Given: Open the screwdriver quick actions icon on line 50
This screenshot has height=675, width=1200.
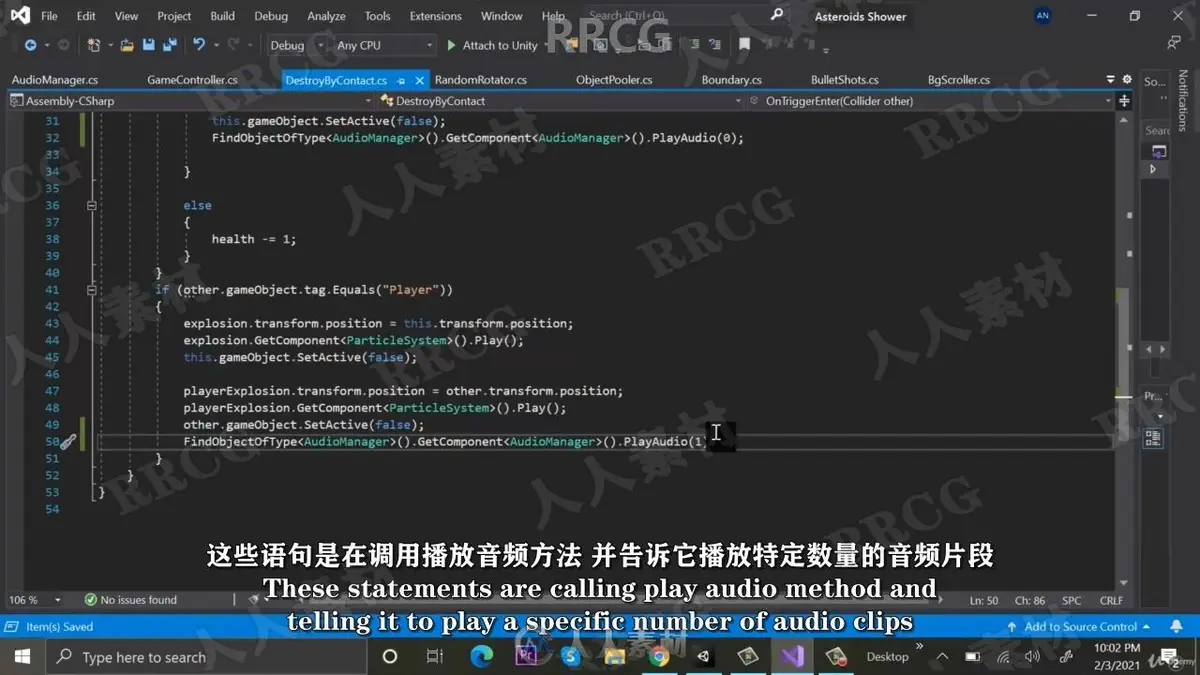Looking at the screenshot, I should [67, 441].
